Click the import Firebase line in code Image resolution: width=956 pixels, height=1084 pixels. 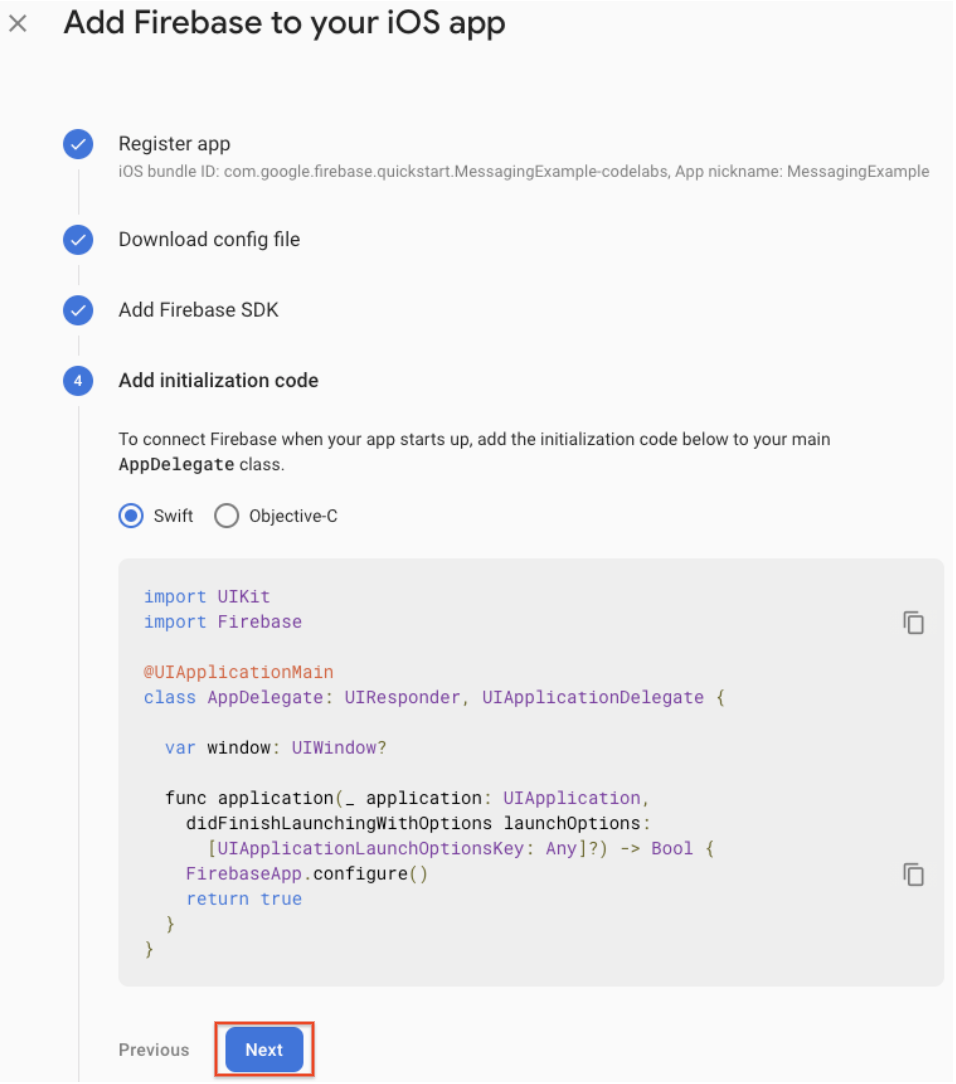coord(222,622)
